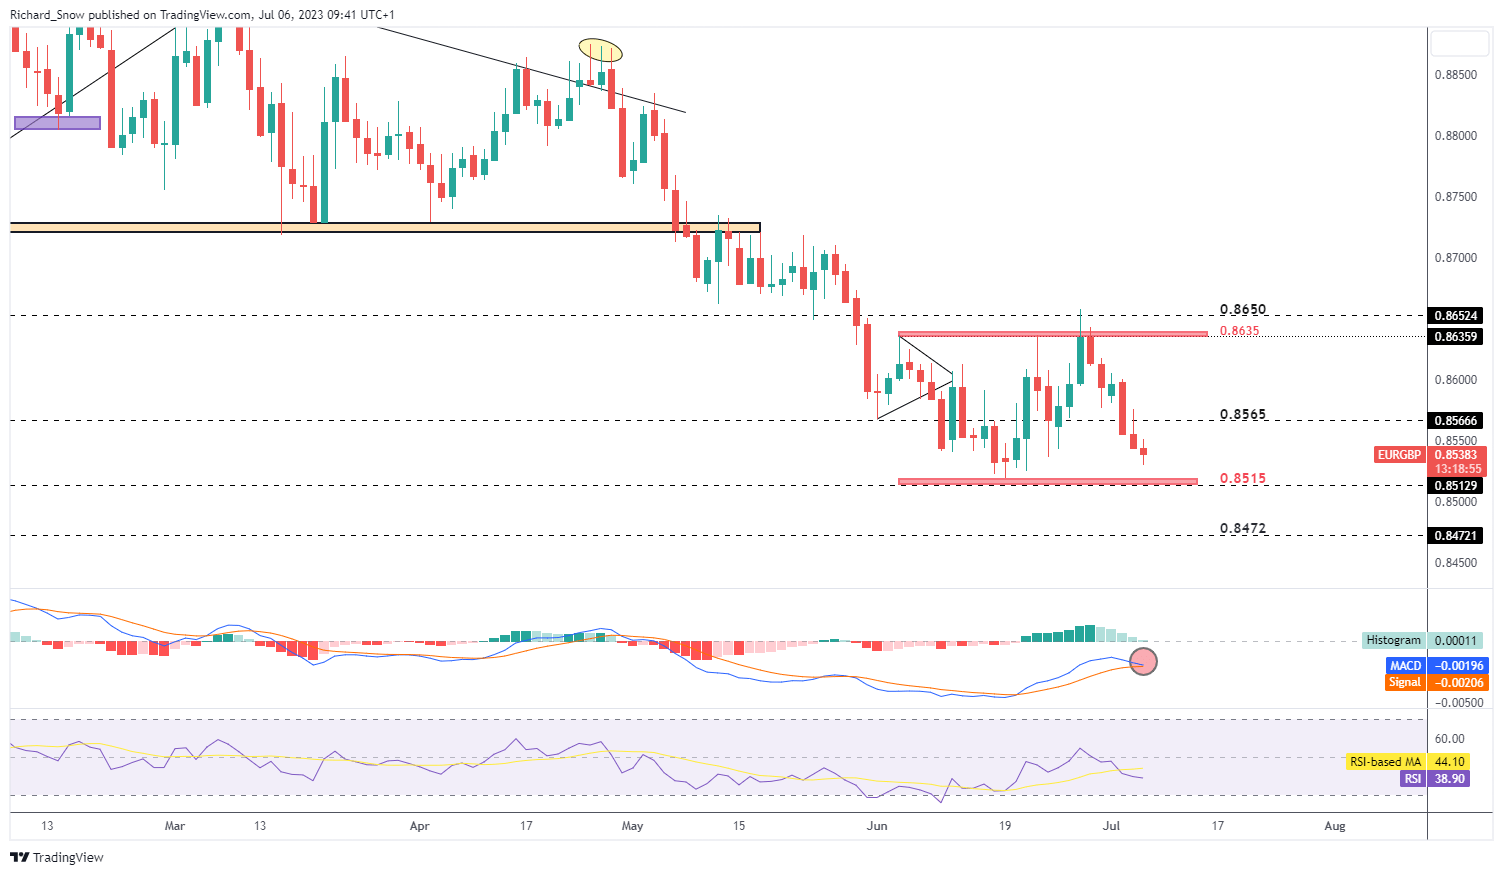Click the 60.00 RSI scale label
The height and width of the screenshot is (875, 1503).
[x=1450, y=739]
